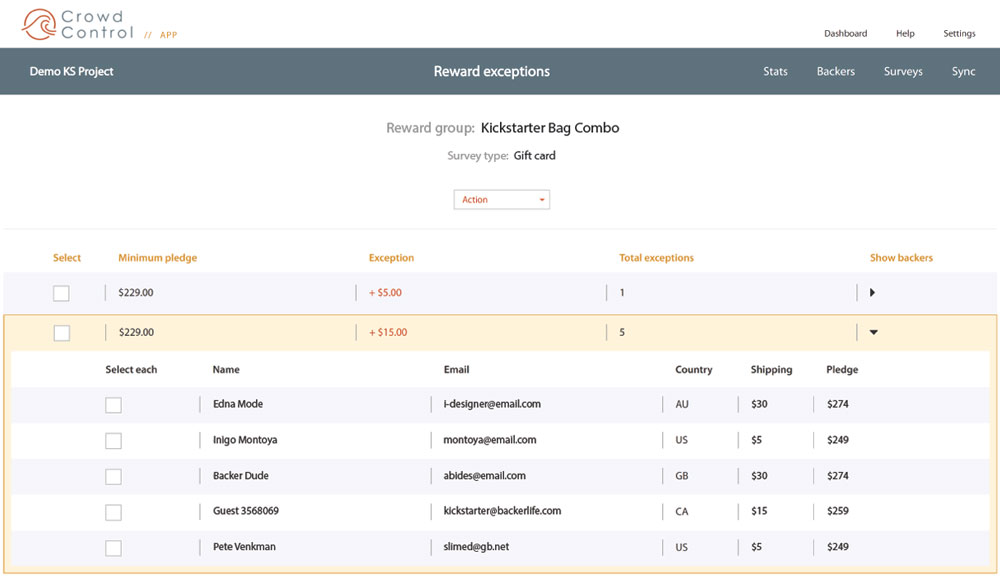The height and width of the screenshot is (582, 1000).
Task: Go to the Surveys tab
Action: [x=903, y=71]
